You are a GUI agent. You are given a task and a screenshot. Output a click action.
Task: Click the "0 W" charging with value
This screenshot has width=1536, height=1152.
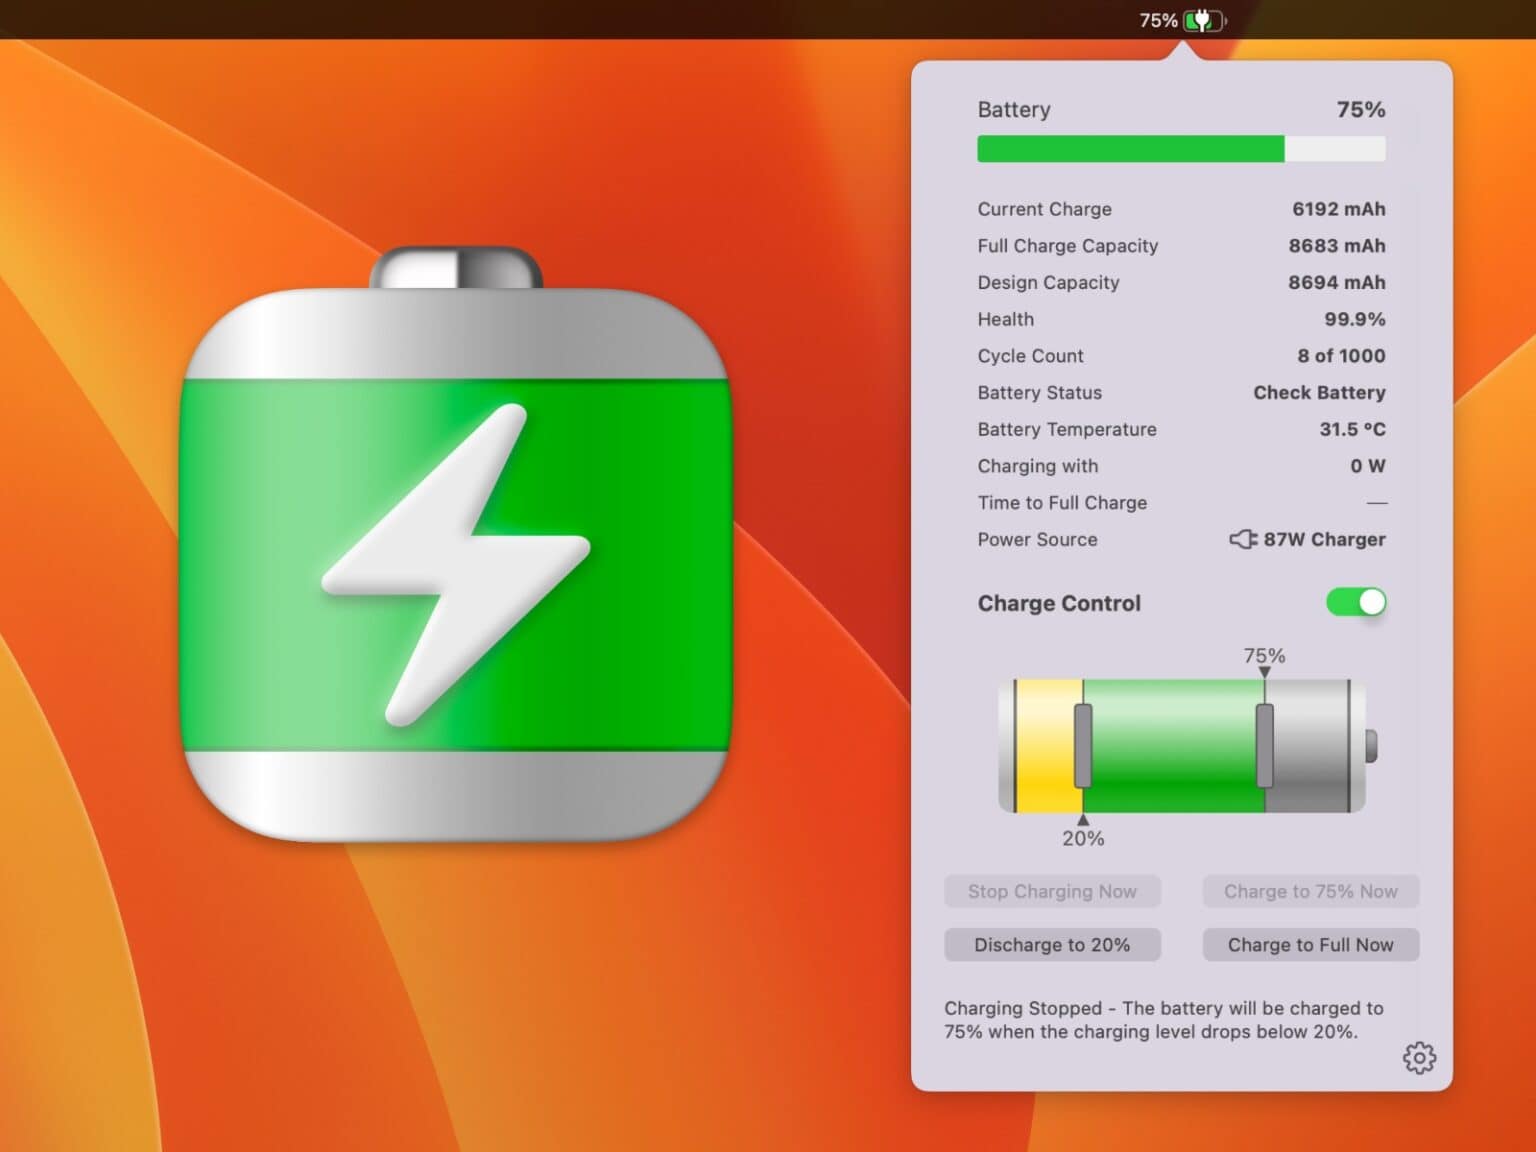[x=1367, y=466]
